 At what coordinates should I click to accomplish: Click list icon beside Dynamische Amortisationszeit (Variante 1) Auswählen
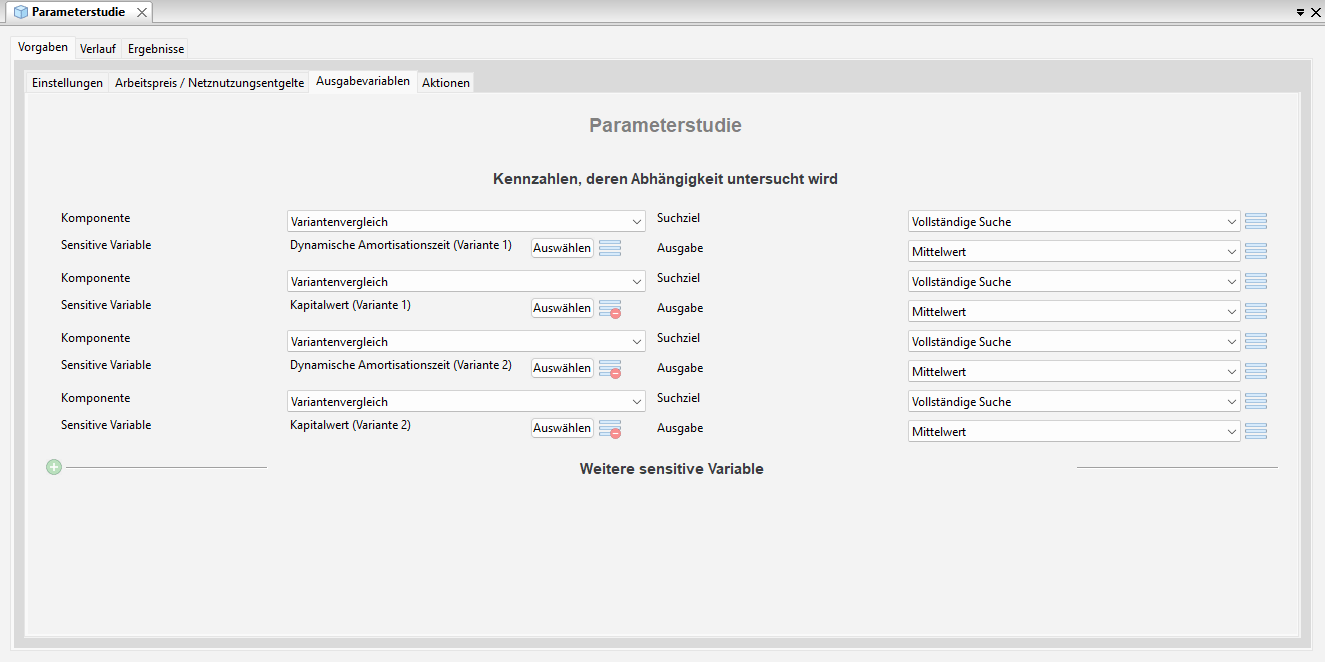click(x=610, y=248)
